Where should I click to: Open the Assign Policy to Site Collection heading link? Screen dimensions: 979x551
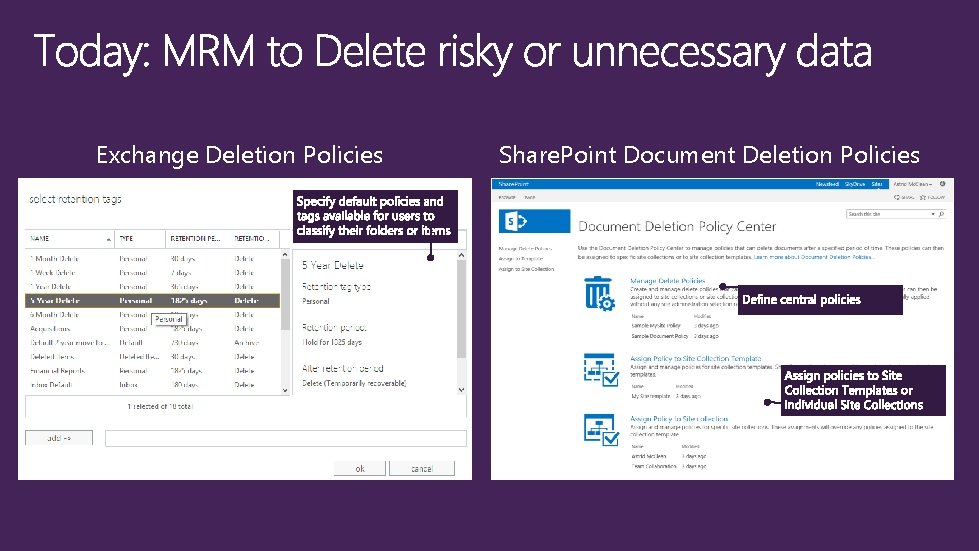[679, 419]
